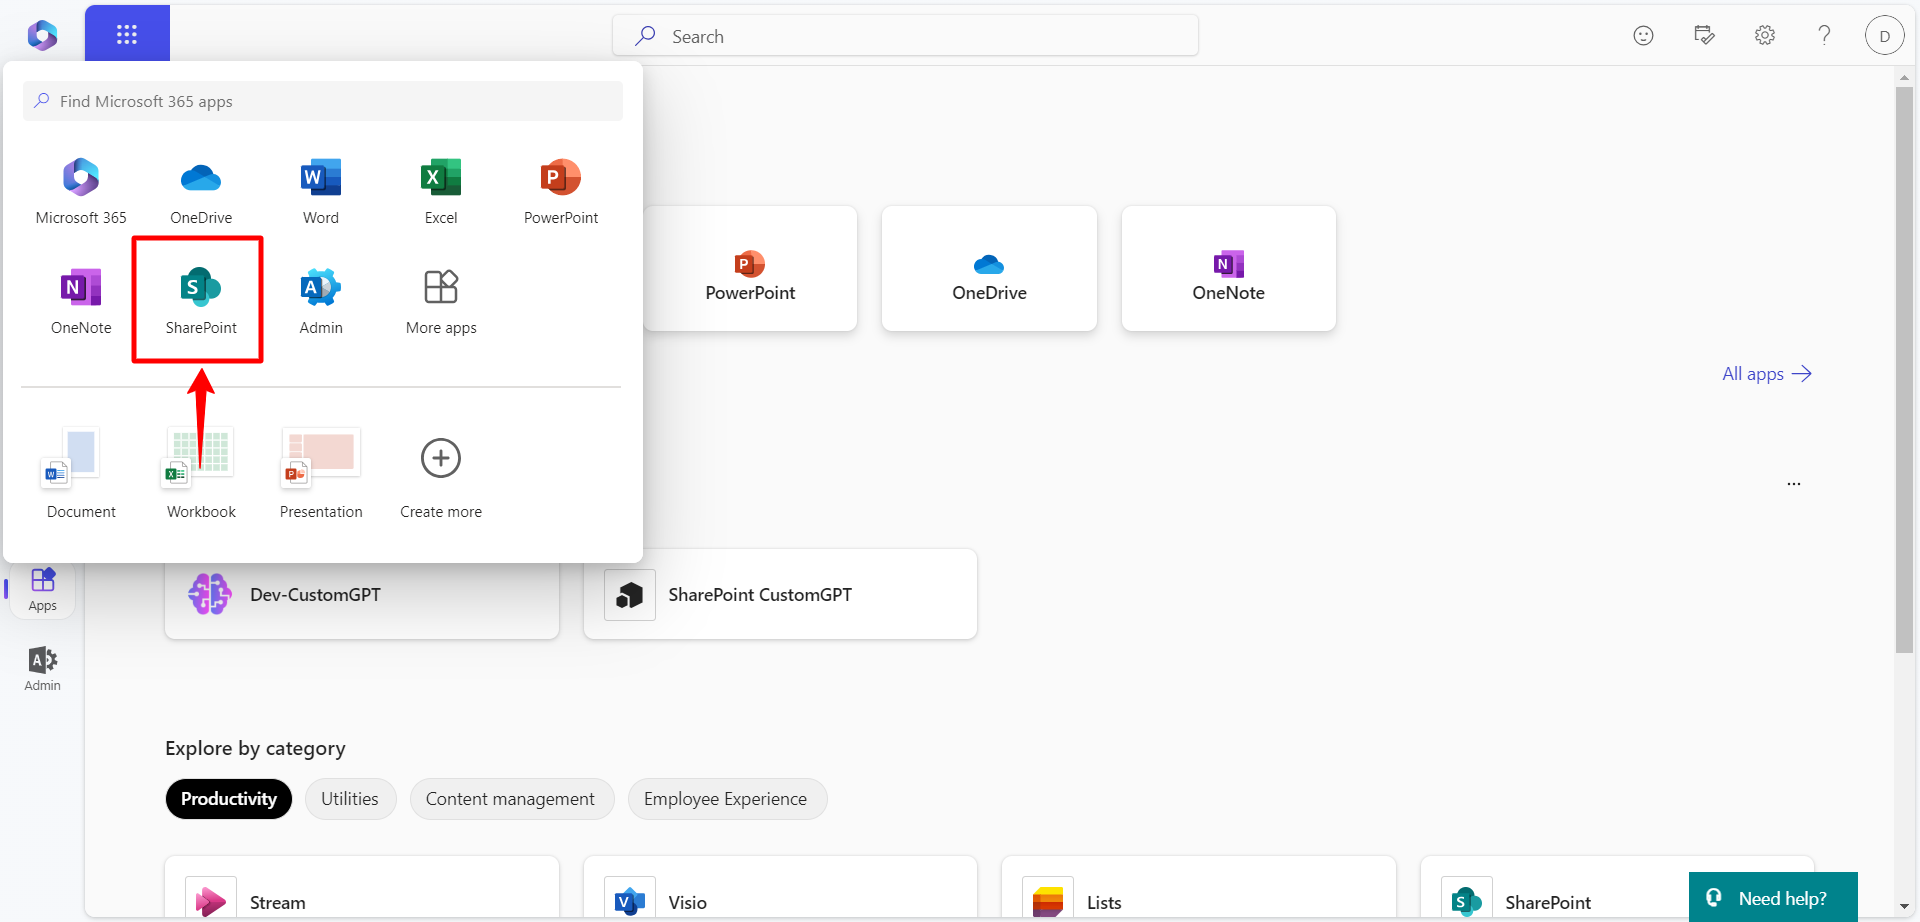The height and width of the screenshot is (922, 1920).
Task: Click the account avatar D
Action: 1884,36
